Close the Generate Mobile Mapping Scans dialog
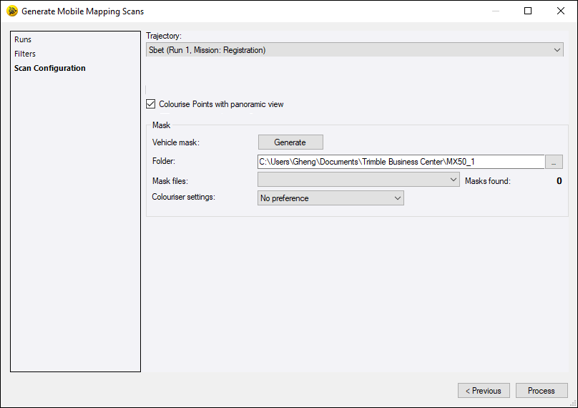 click(560, 11)
